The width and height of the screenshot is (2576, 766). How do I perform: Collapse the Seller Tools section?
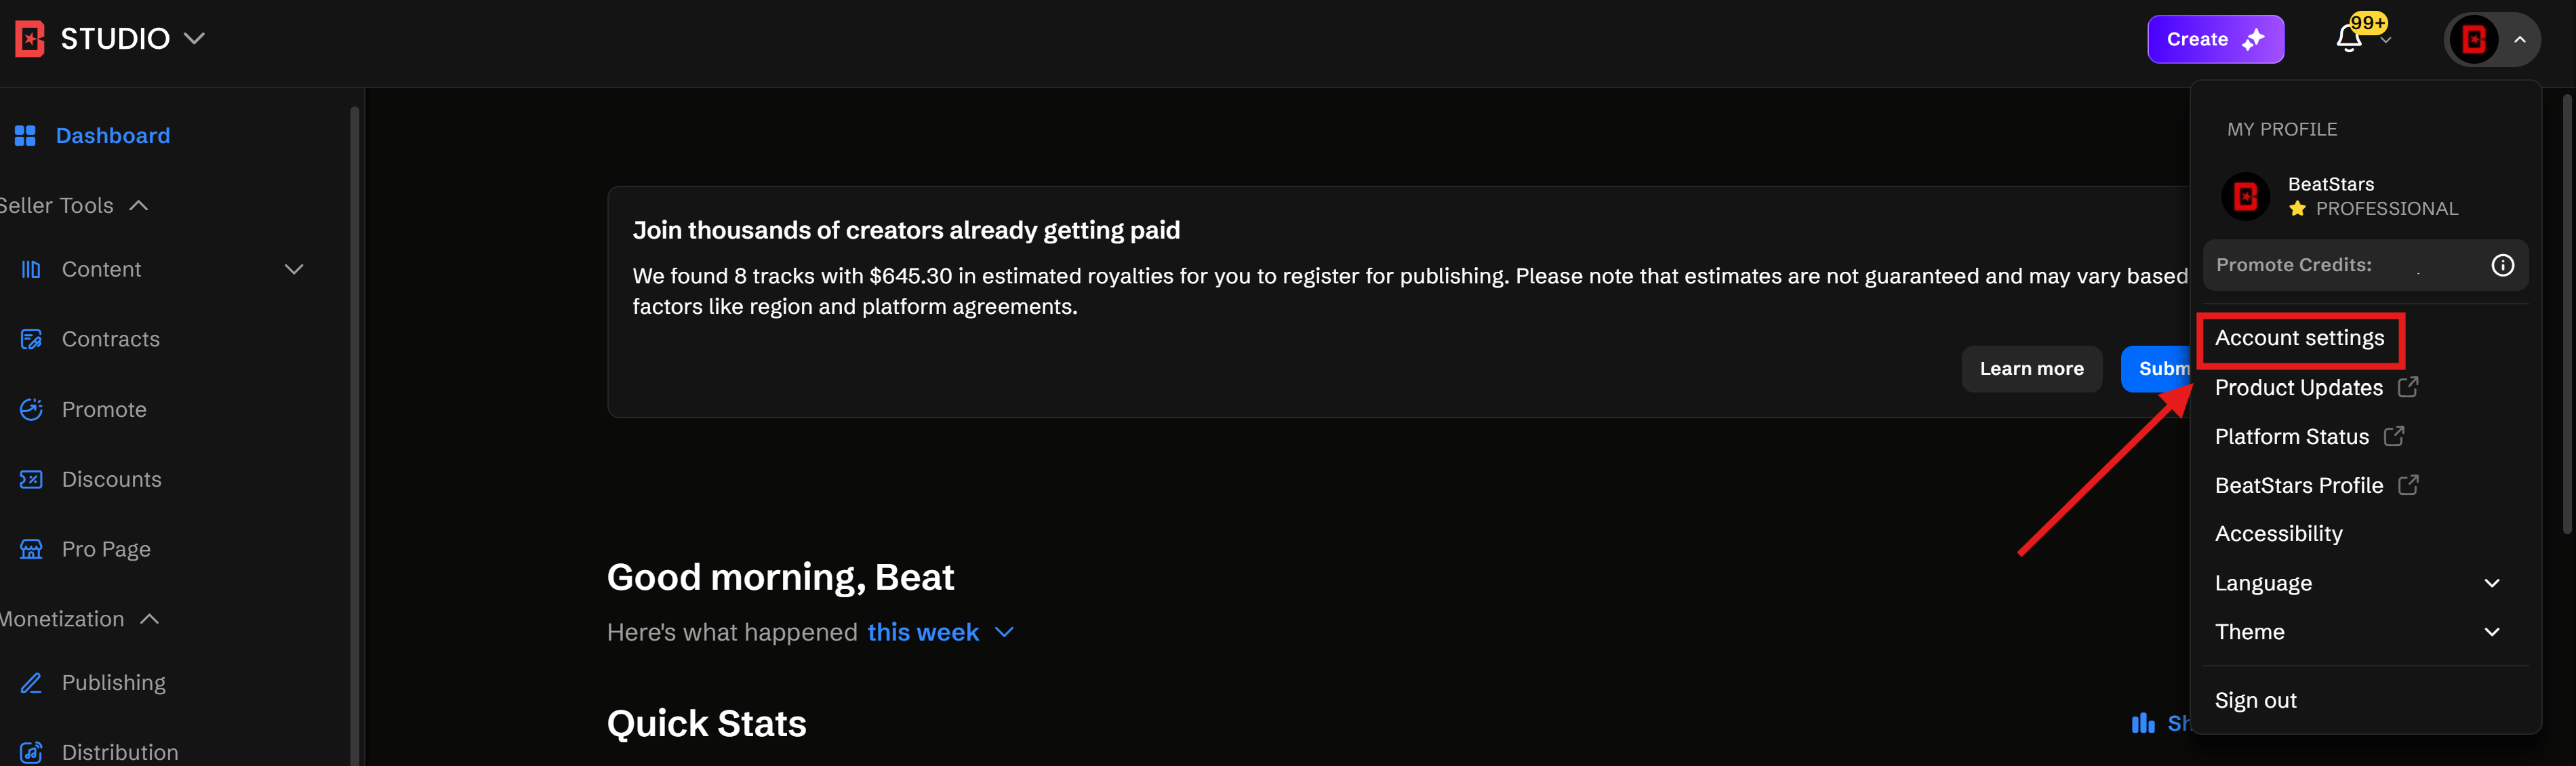tap(138, 204)
